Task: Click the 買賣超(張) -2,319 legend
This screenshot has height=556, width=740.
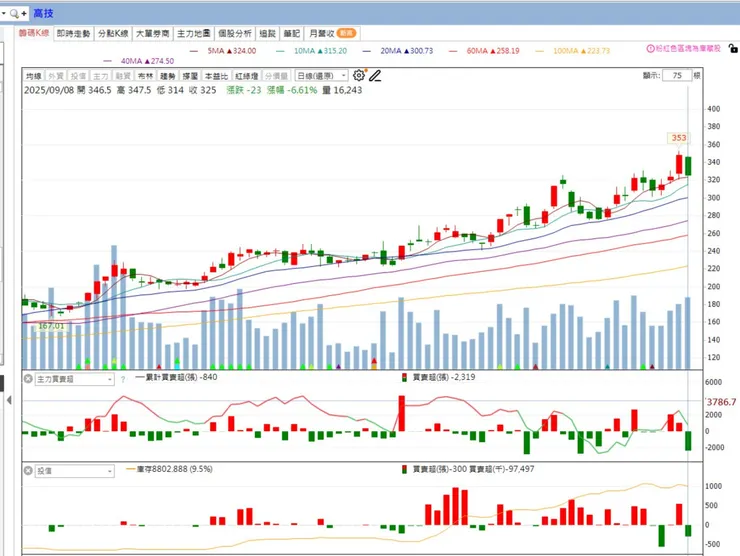Action: click(439, 377)
